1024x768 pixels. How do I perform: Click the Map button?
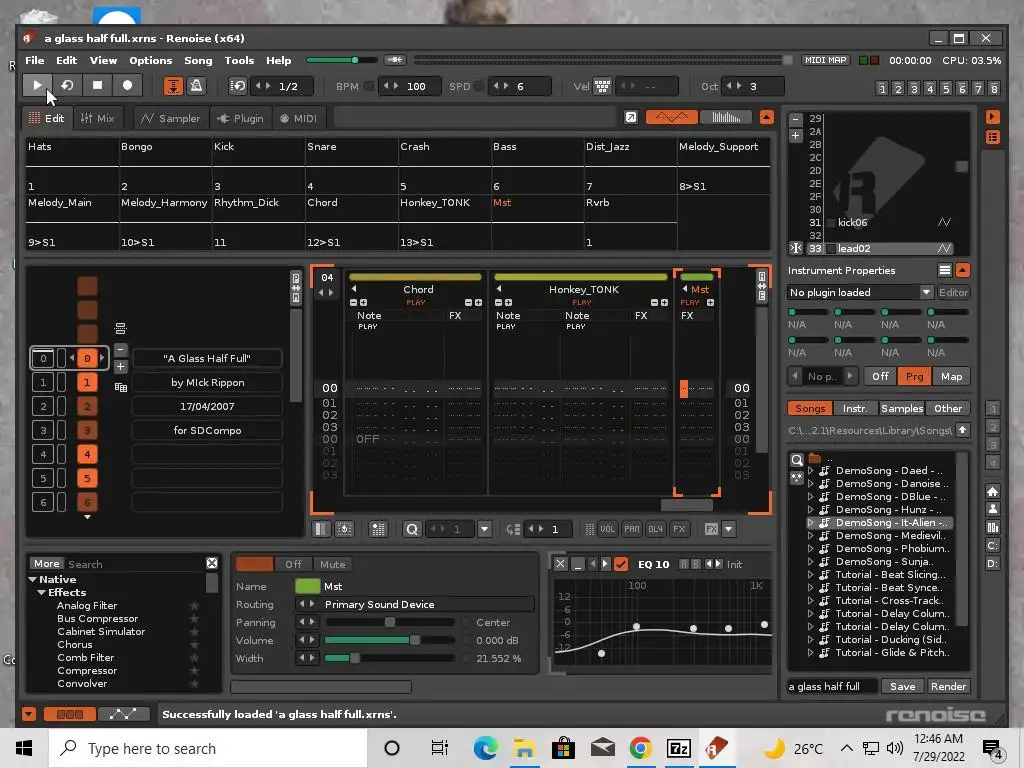952,376
